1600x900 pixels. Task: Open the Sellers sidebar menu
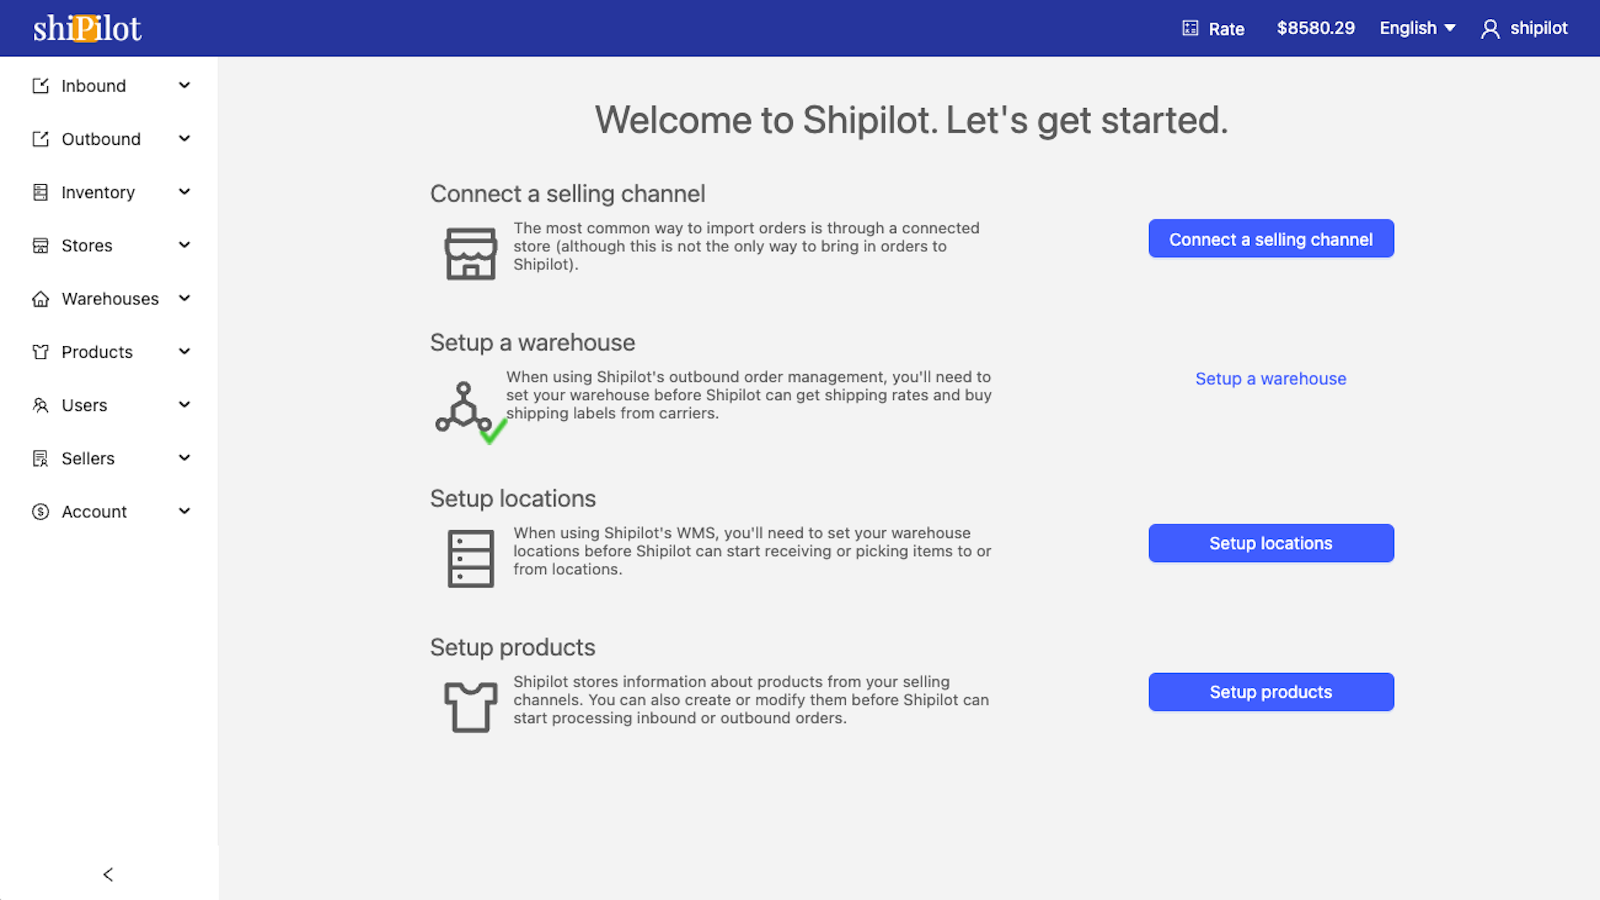[x=88, y=459]
